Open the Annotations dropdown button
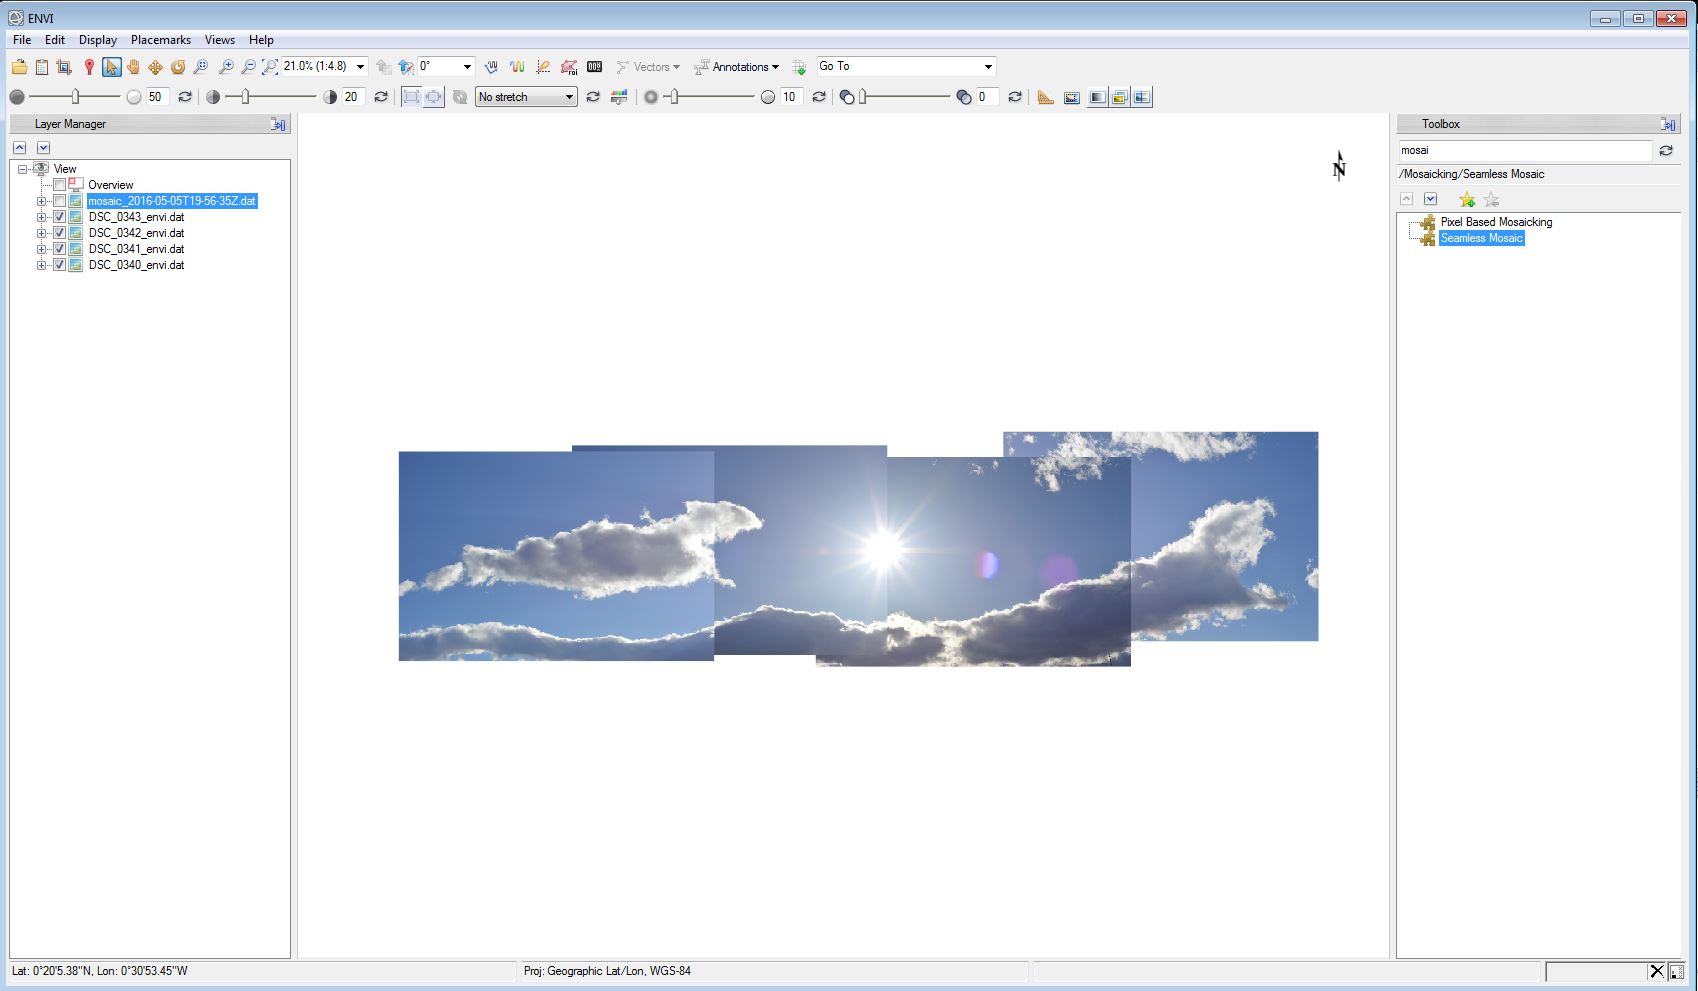This screenshot has width=1698, height=991. tap(737, 67)
